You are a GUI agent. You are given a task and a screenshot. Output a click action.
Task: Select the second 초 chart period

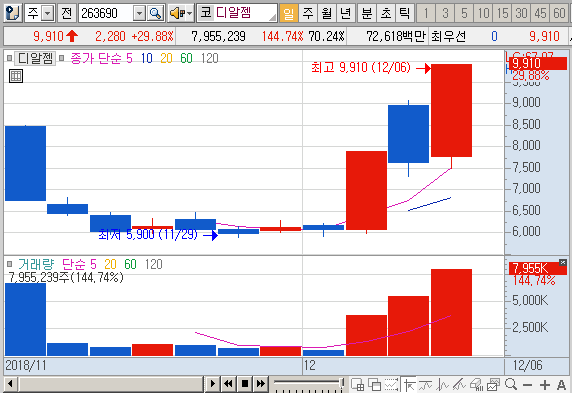pos(386,14)
